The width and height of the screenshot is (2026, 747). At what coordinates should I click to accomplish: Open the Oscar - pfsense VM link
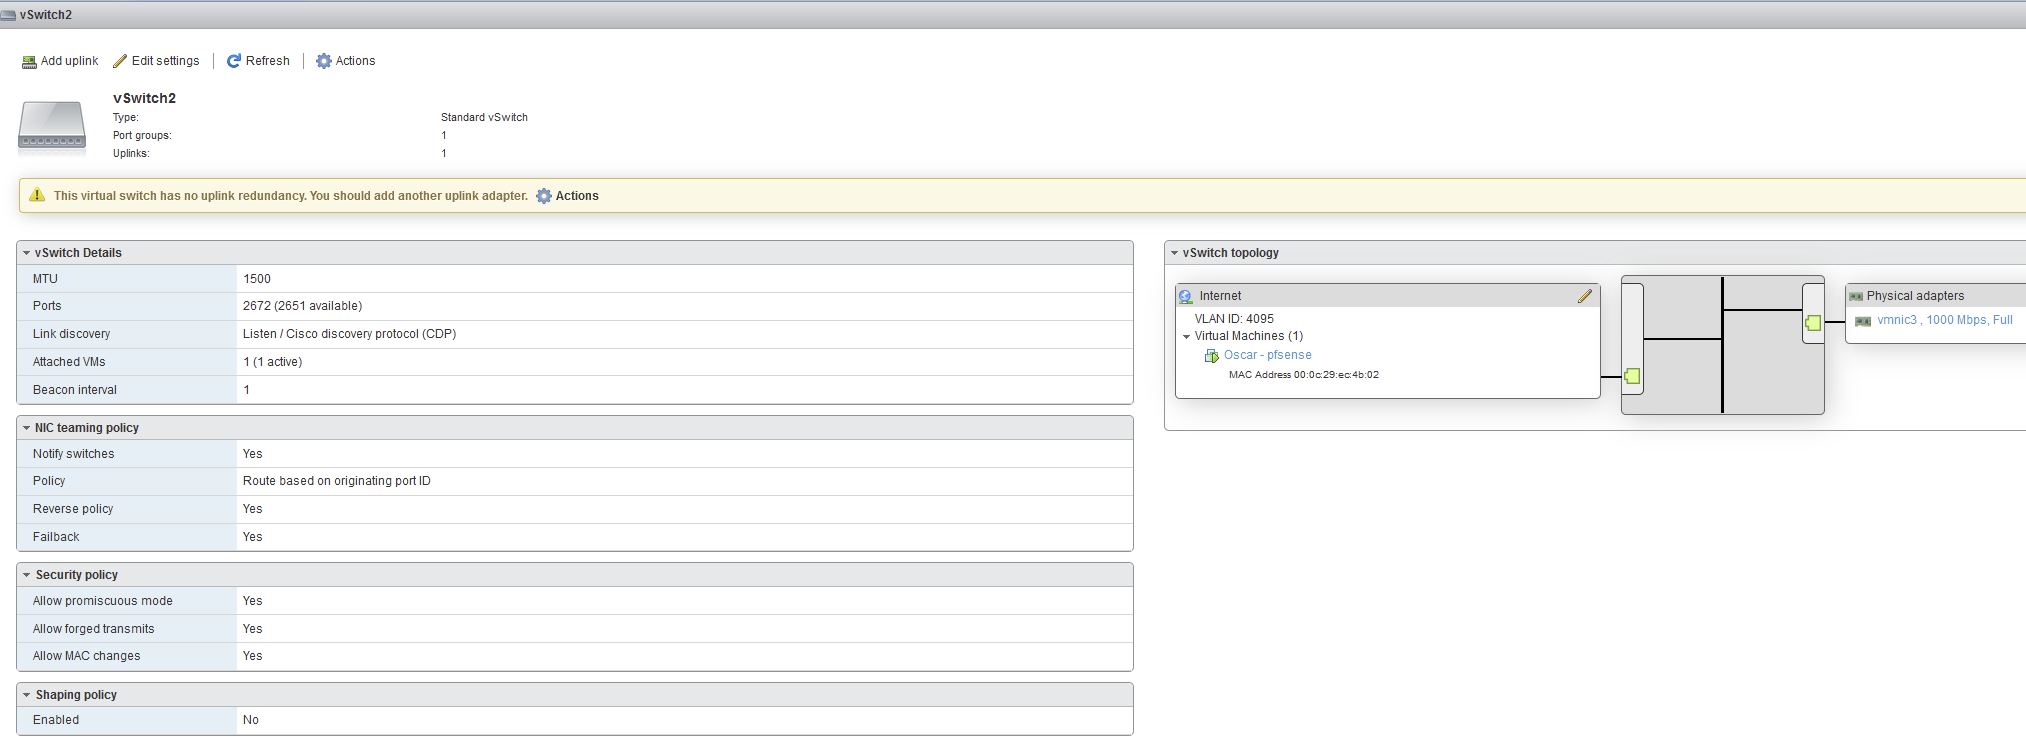[1267, 355]
